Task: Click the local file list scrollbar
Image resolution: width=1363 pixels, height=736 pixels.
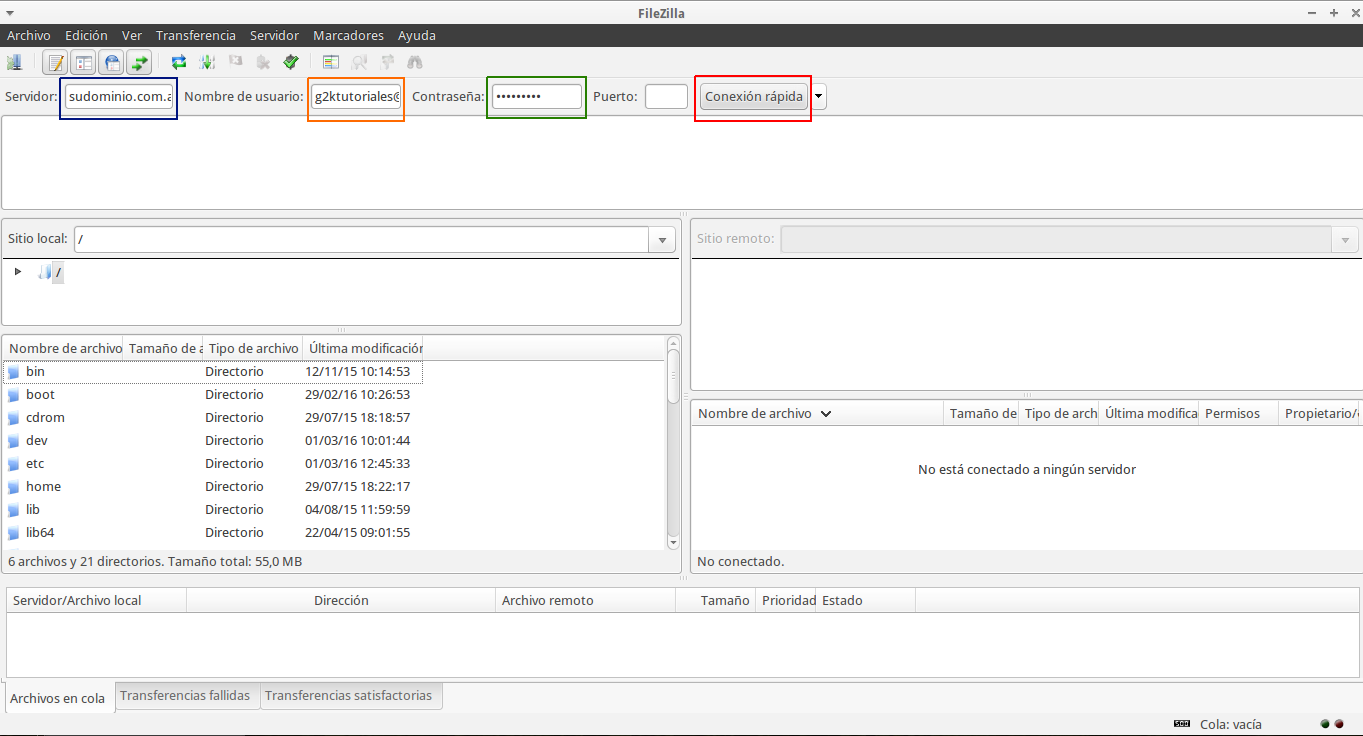Action: point(673,441)
